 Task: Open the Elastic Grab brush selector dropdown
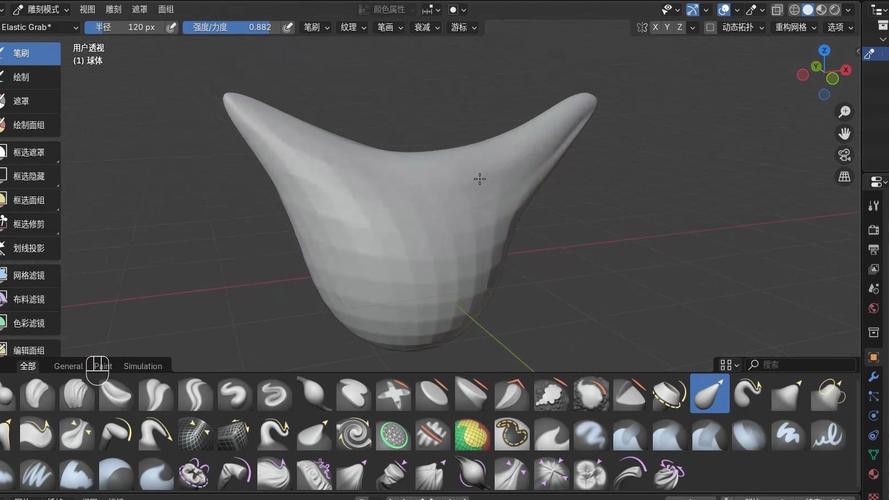coord(40,27)
